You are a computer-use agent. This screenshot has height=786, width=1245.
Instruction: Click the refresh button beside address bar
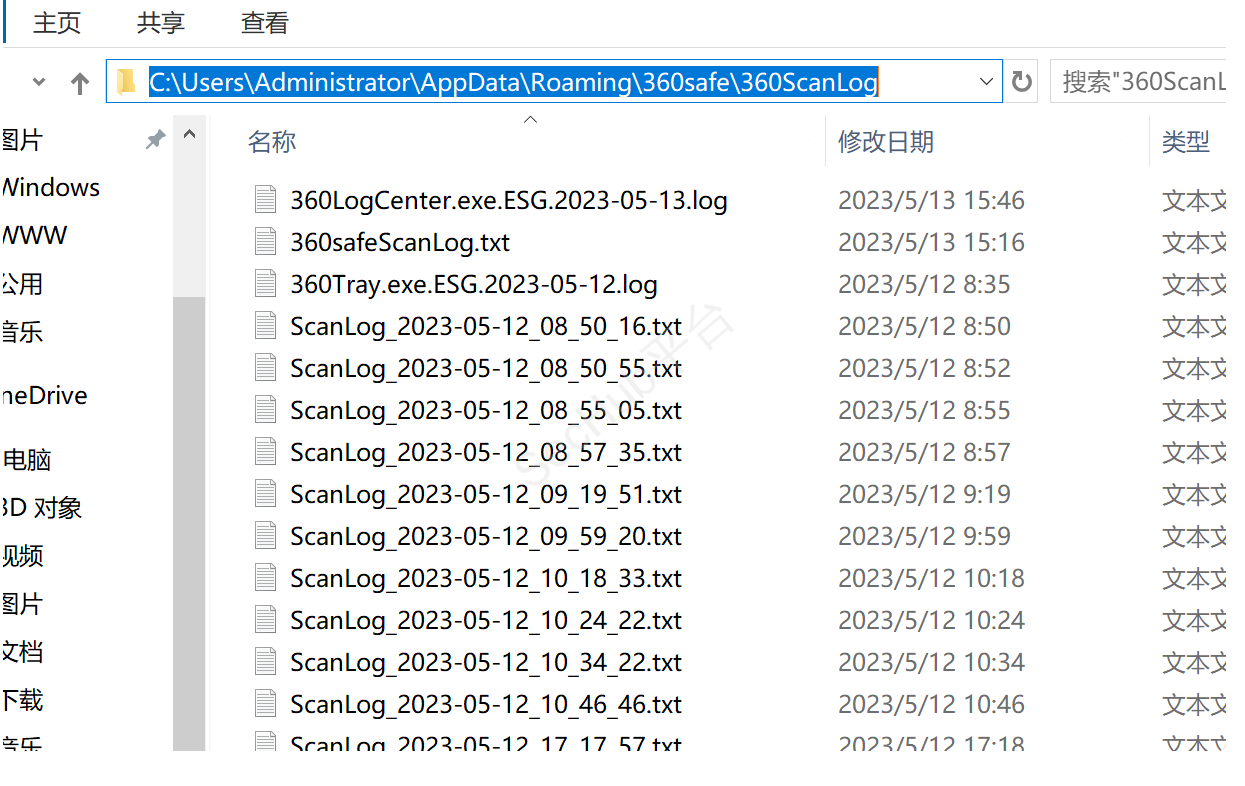click(x=1021, y=82)
